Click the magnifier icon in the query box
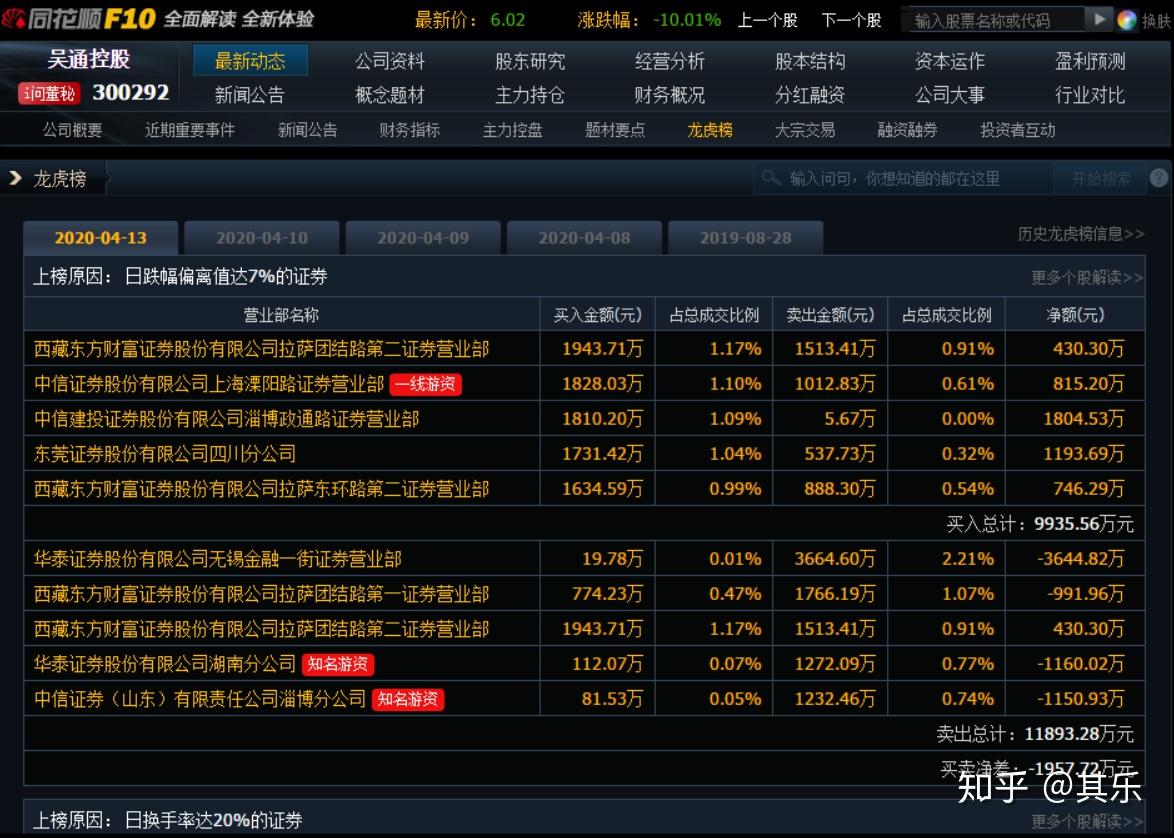Screen dimensions: 1174x838 point(770,178)
